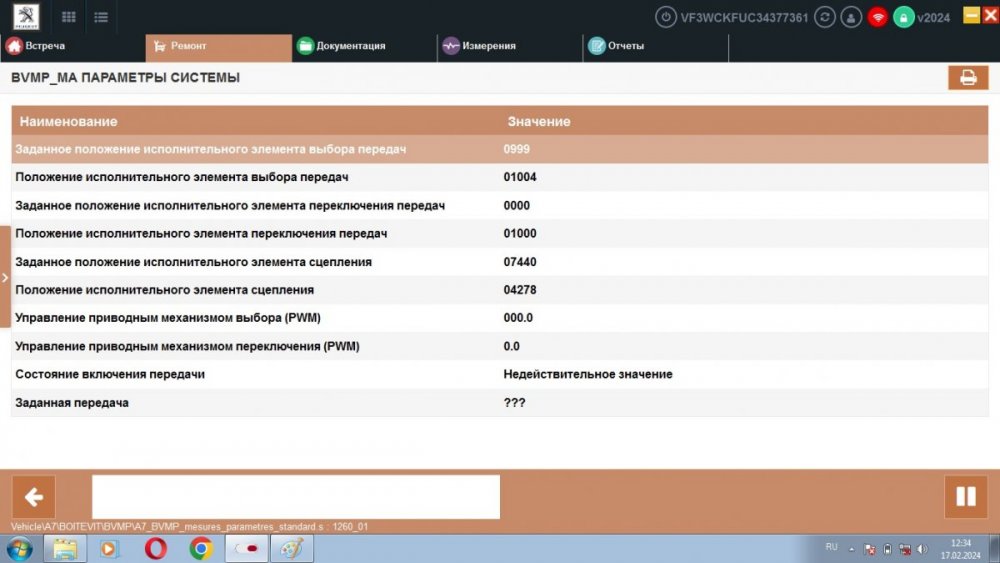Click the speaker volume tray icon
1000x563 pixels.
click(x=922, y=549)
